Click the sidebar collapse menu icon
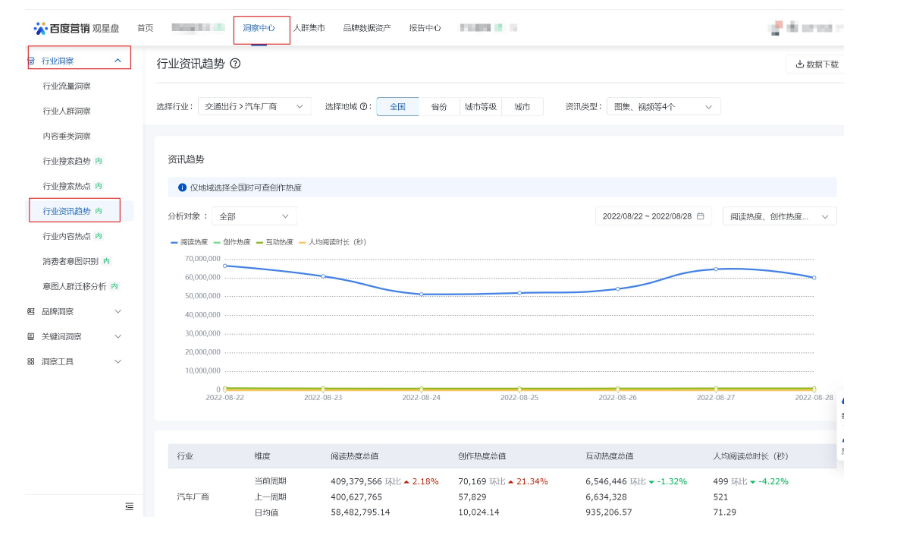 [x=129, y=506]
